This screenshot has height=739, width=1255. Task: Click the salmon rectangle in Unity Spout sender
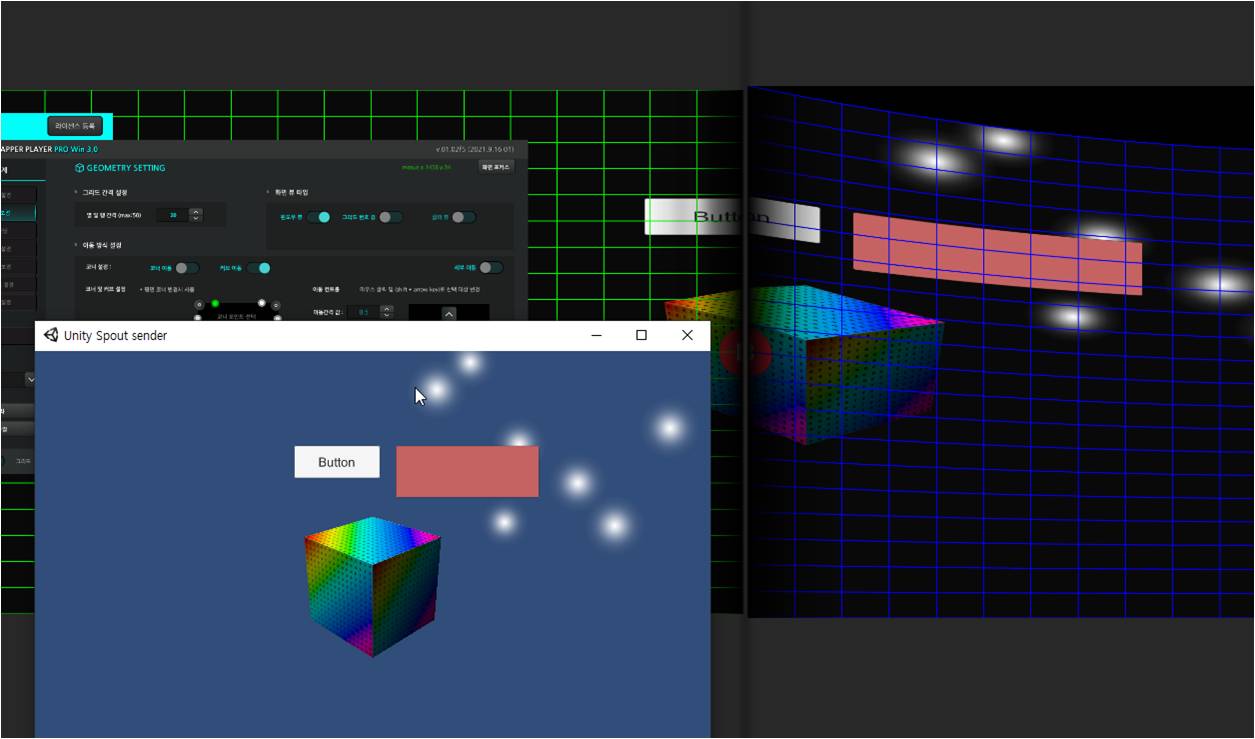coord(467,471)
